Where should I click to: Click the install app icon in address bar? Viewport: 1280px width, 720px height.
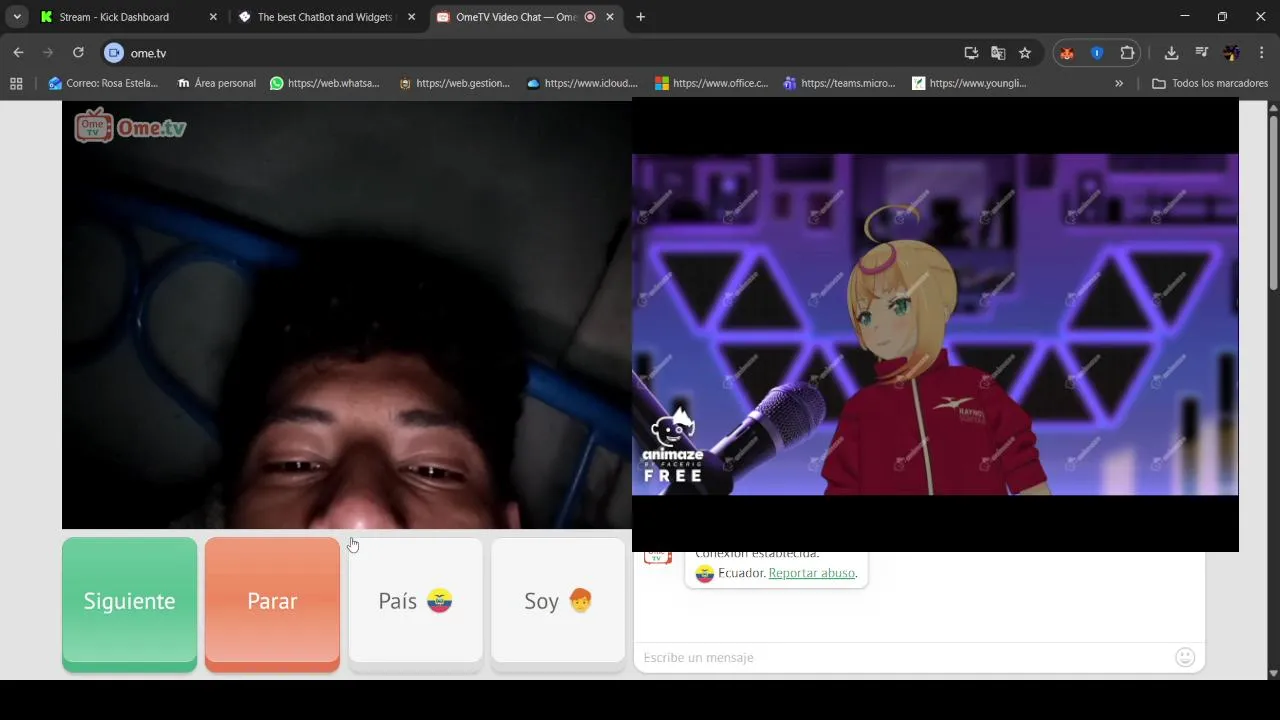pos(971,53)
